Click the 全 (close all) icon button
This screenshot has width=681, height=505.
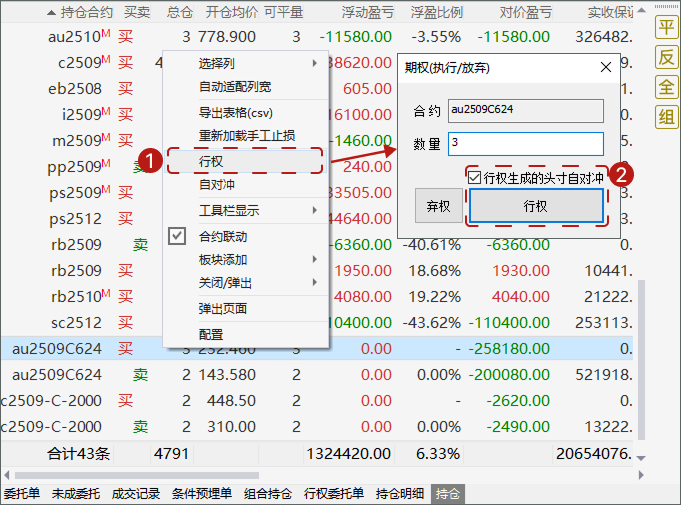click(x=666, y=87)
